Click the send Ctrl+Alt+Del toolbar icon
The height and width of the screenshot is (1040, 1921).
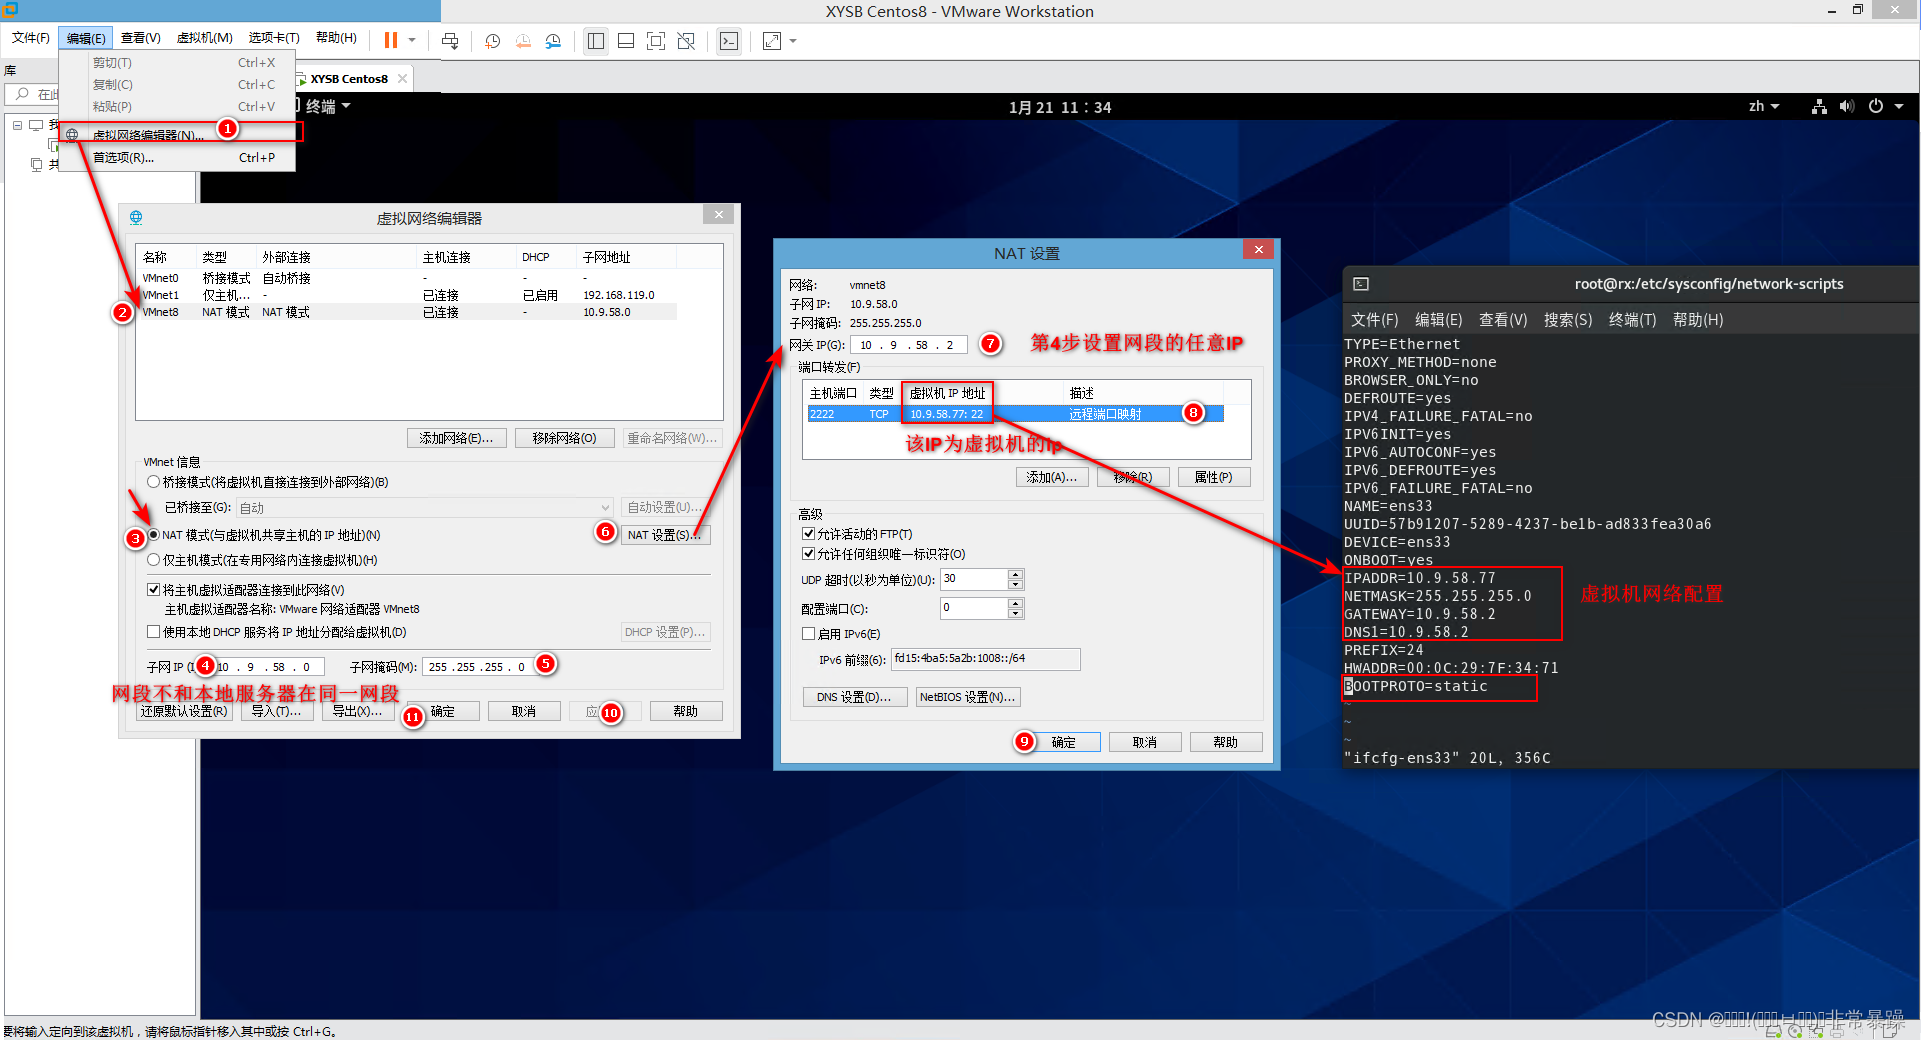[450, 41]
